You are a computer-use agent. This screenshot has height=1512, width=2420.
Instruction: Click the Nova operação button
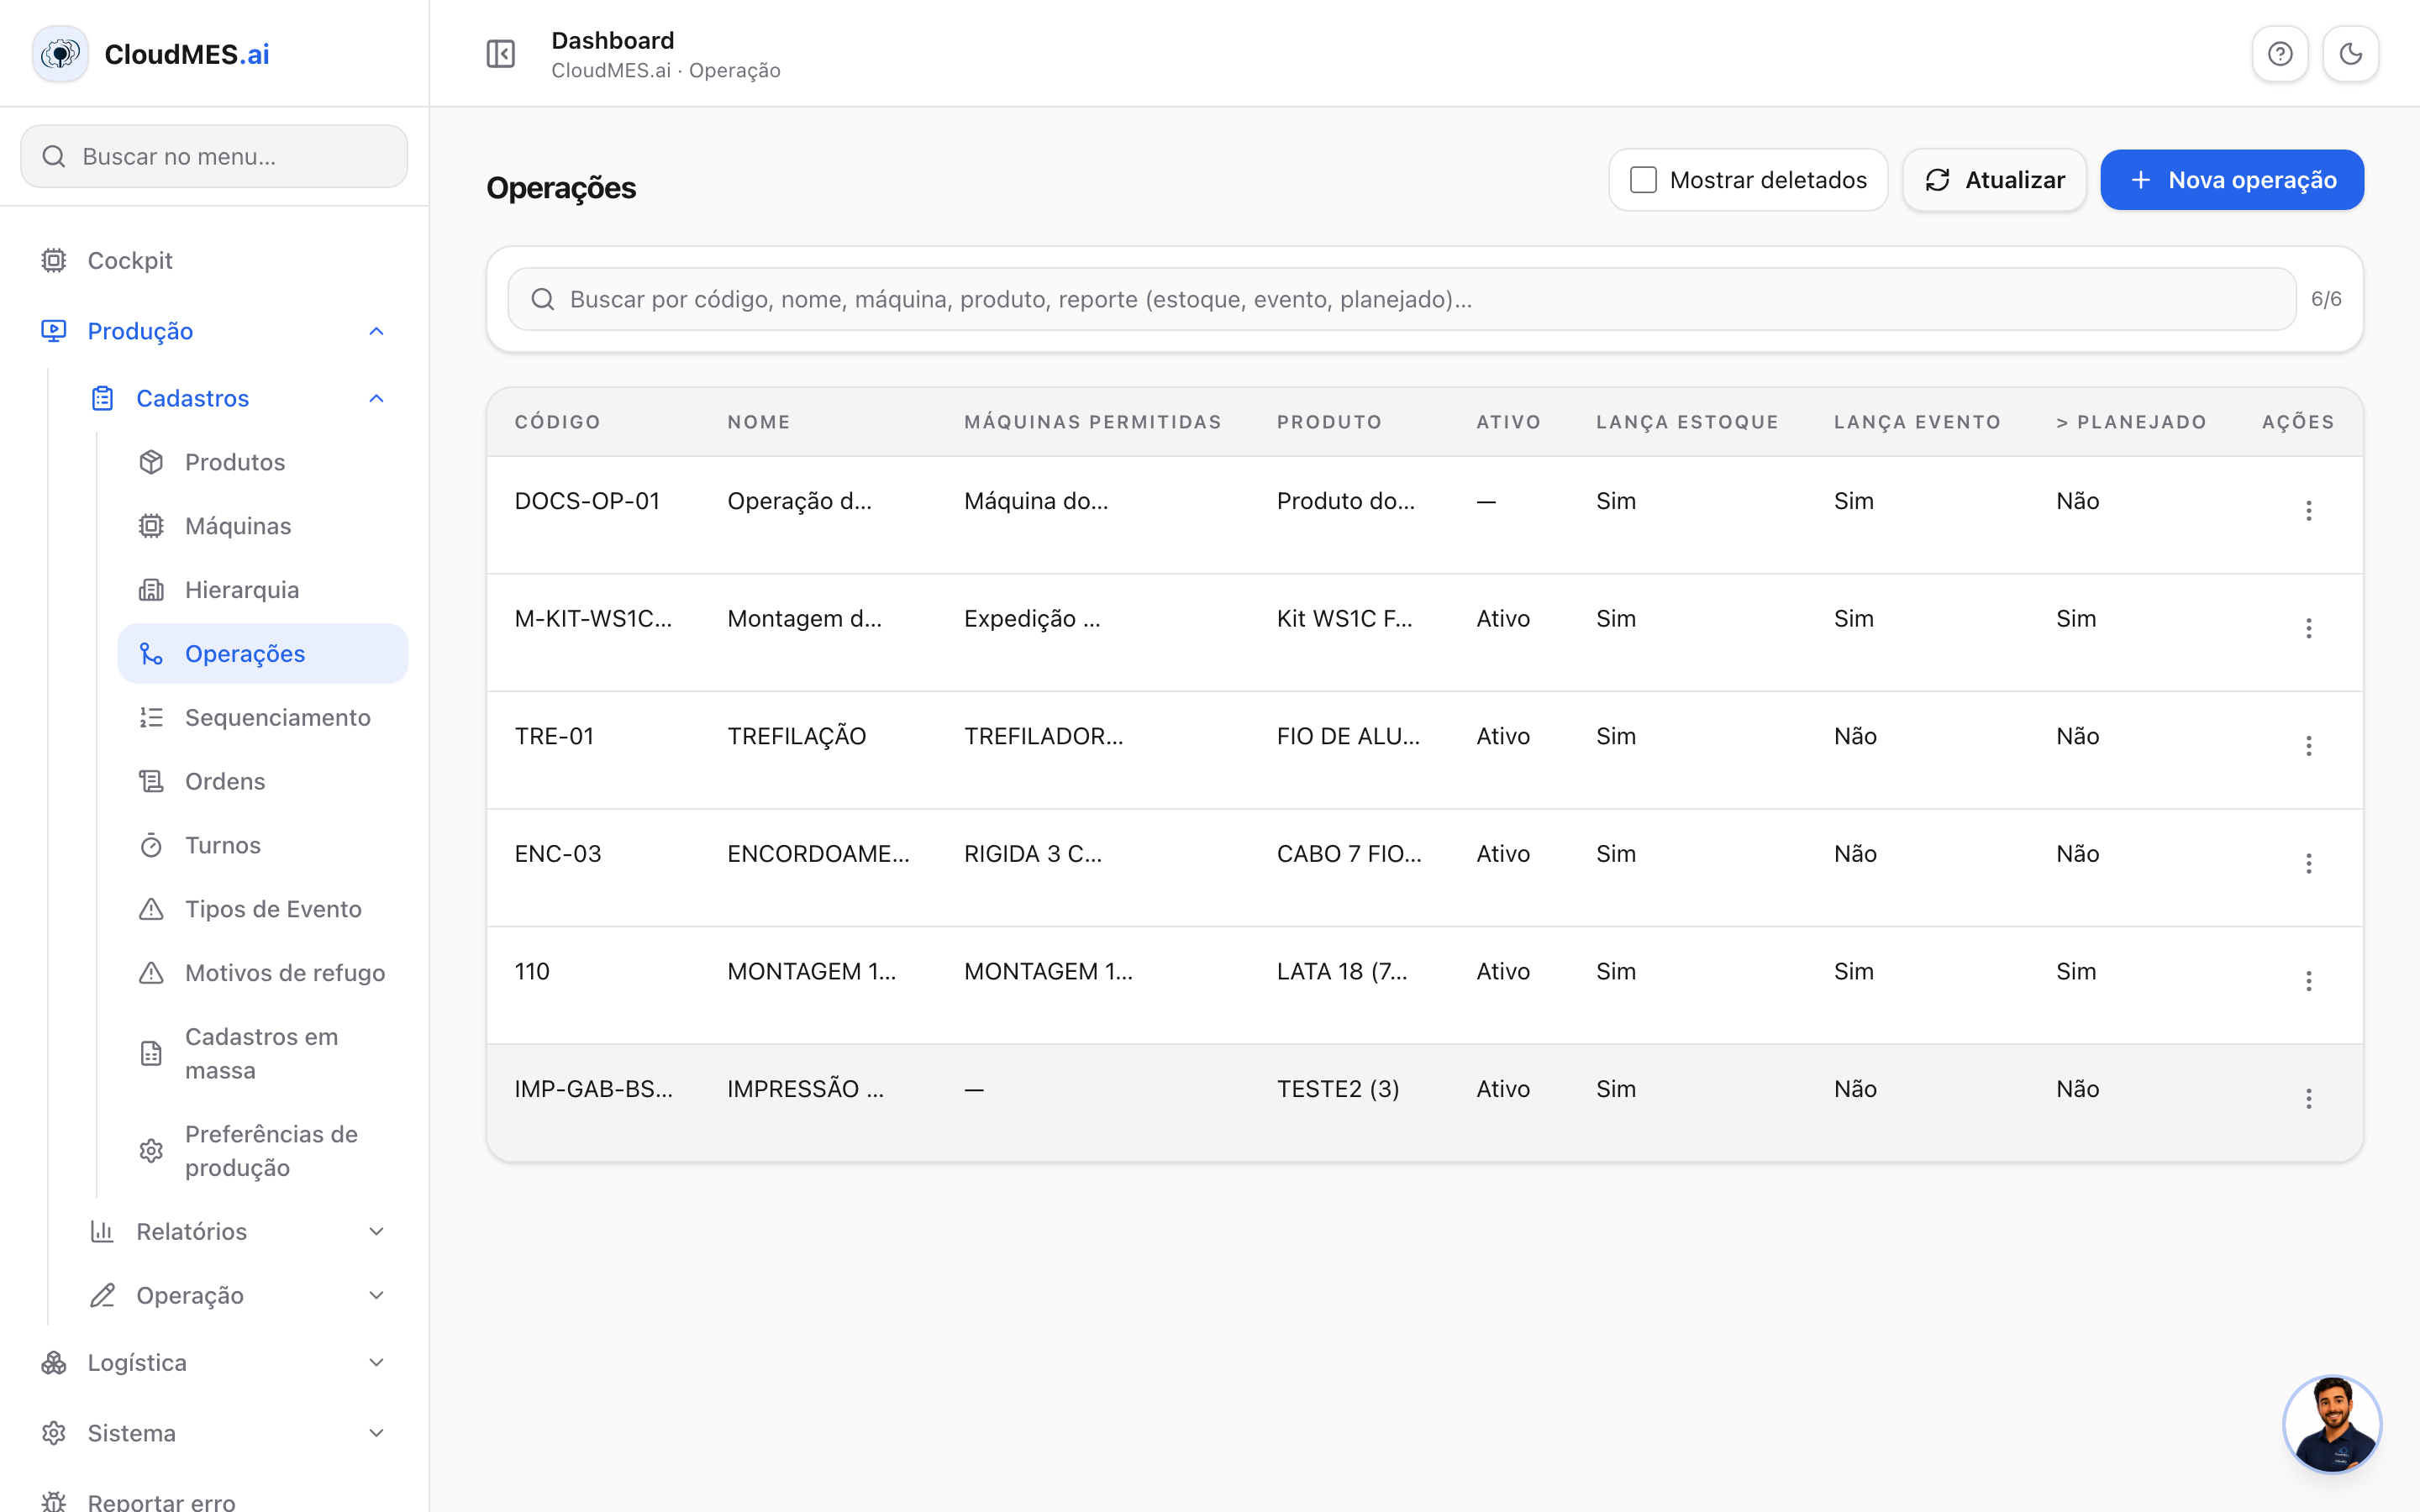[2232, 180]
